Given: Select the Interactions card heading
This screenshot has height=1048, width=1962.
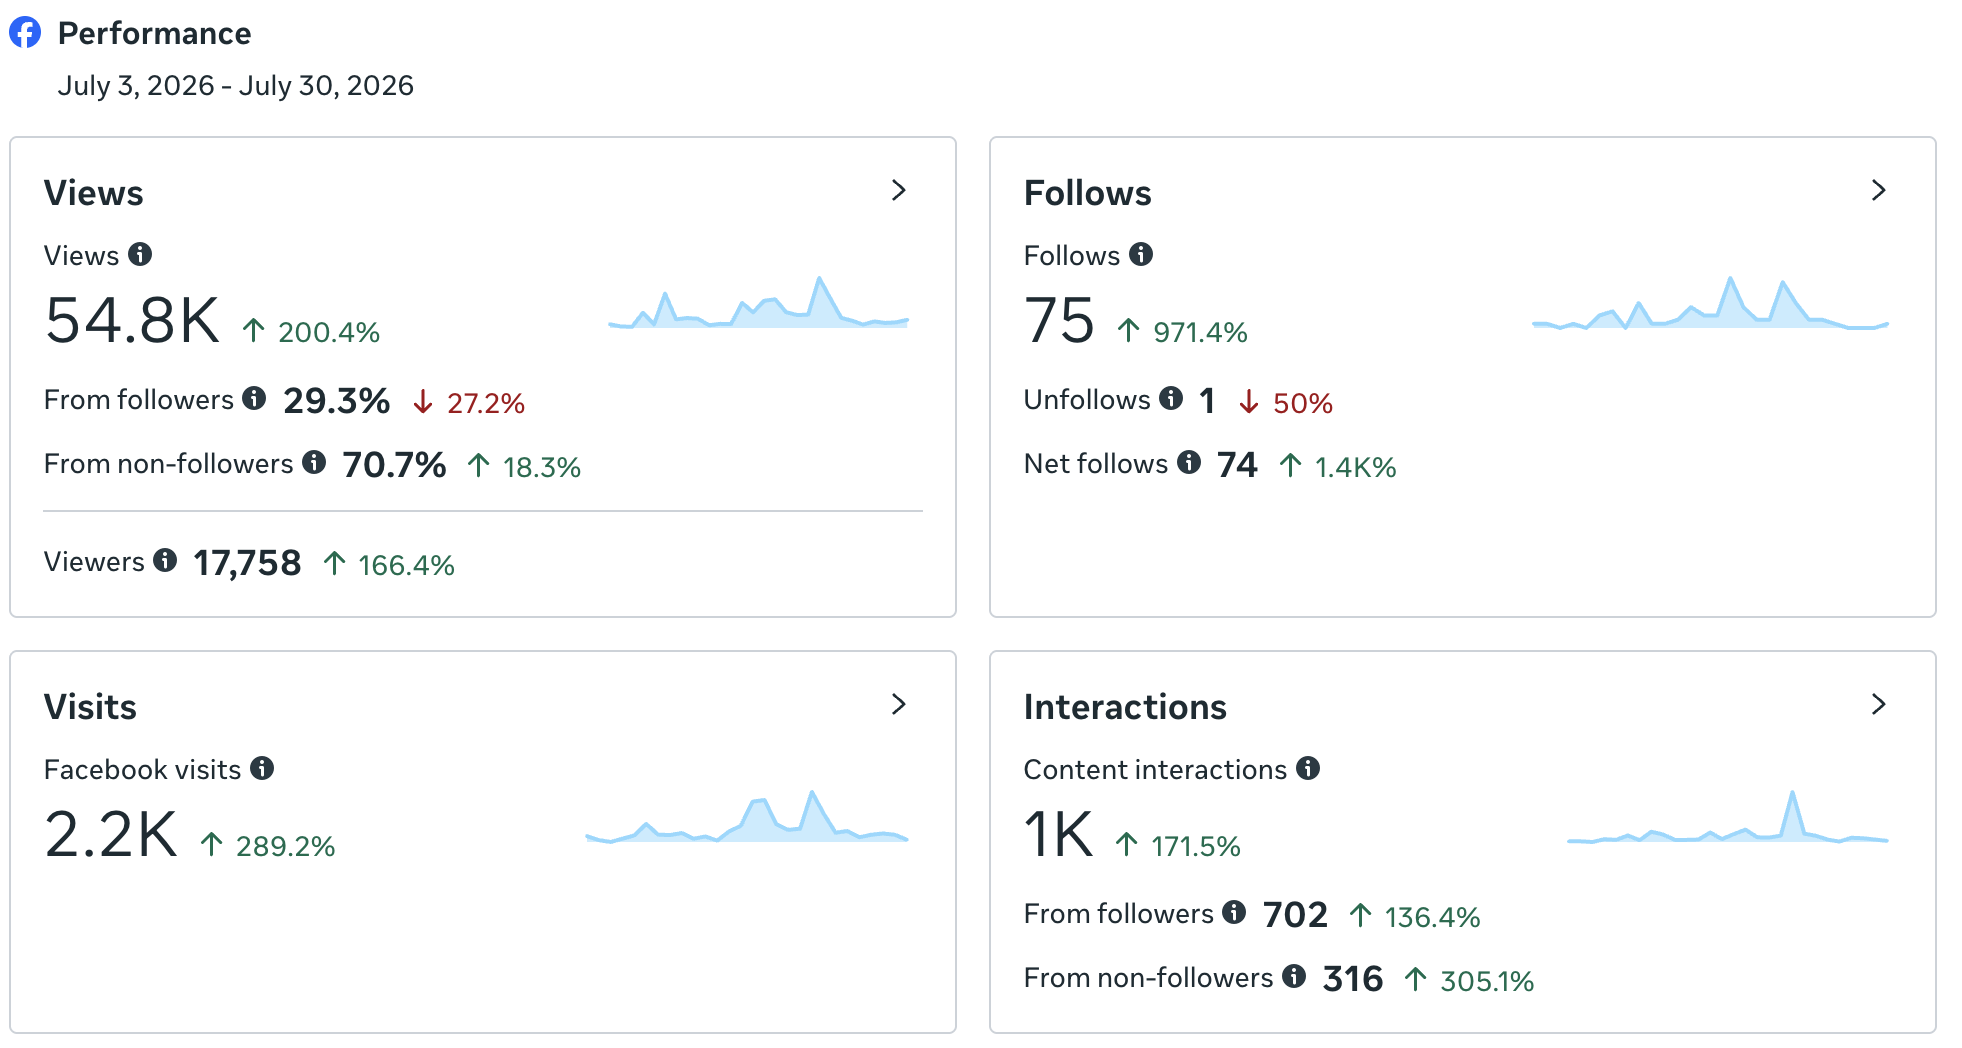Looking at the screenshot, I should [1125, 707].
